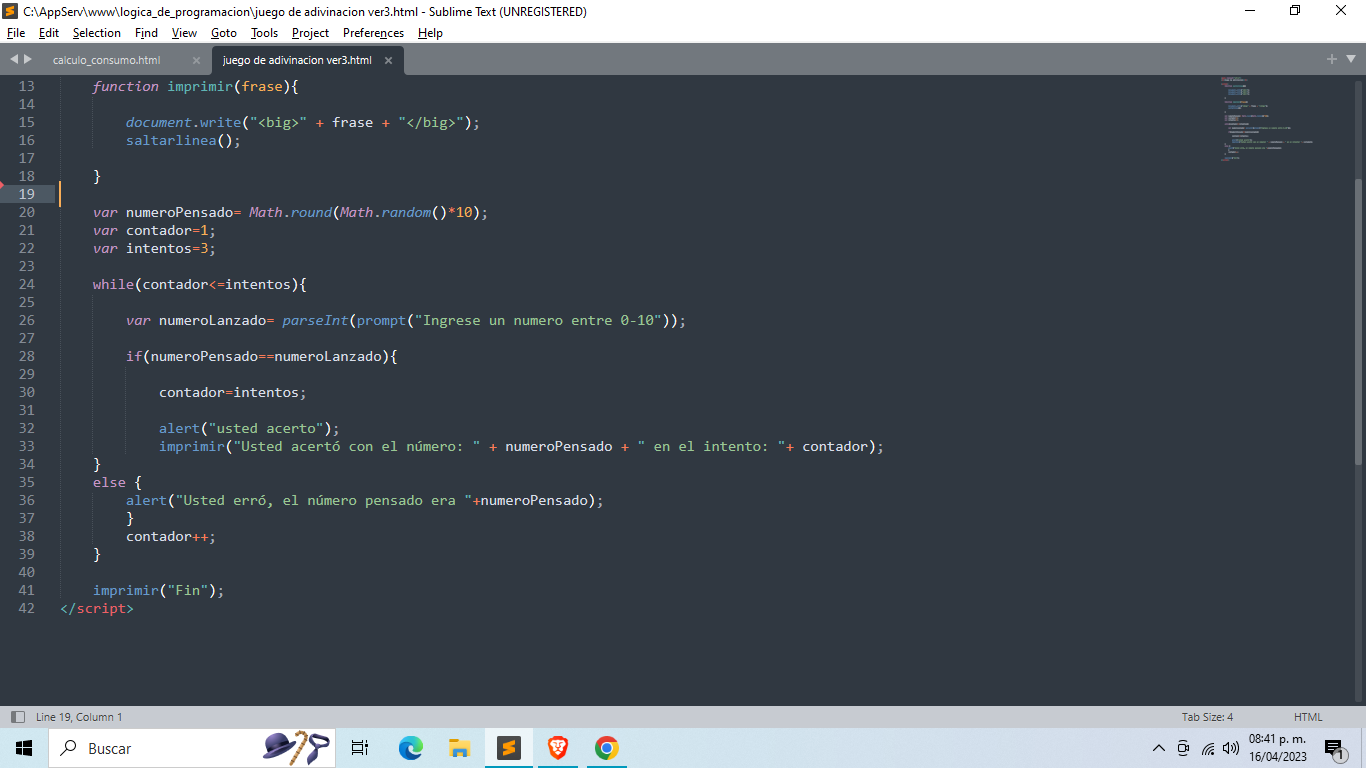Launch Microsoft Edge from taskbar
The height and width of the screenshot is (768, 1366).
tap(410, 748)
